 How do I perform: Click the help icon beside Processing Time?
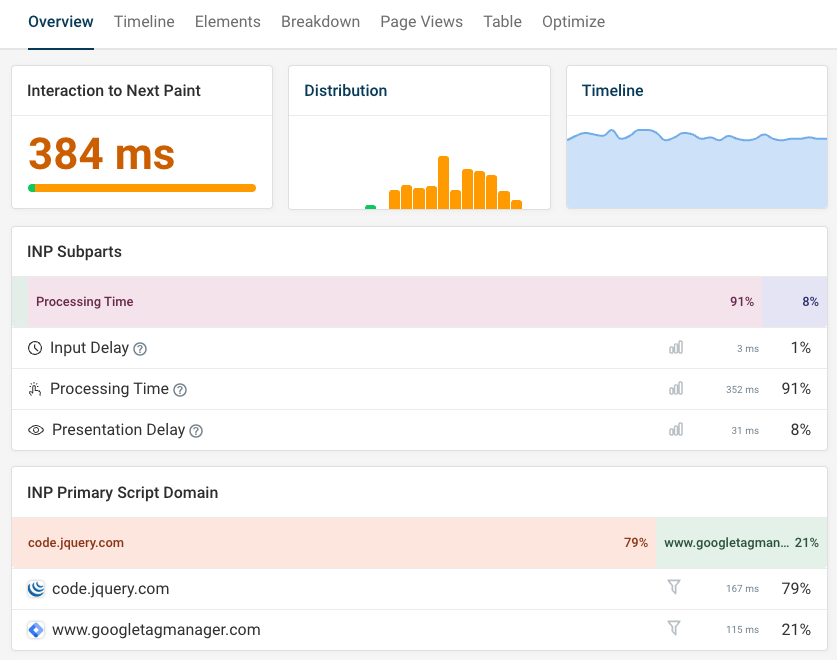click(180, 390)
